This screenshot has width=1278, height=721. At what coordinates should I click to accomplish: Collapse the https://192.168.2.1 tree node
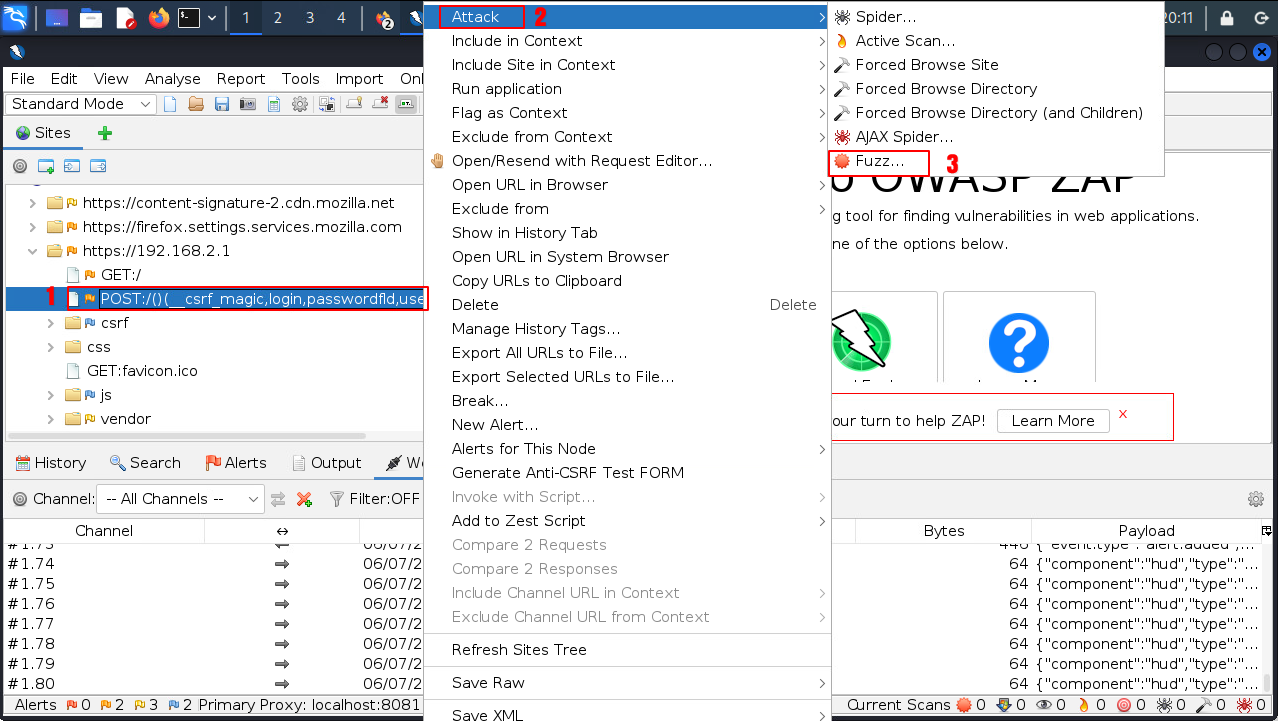click(x=33, y=251)
